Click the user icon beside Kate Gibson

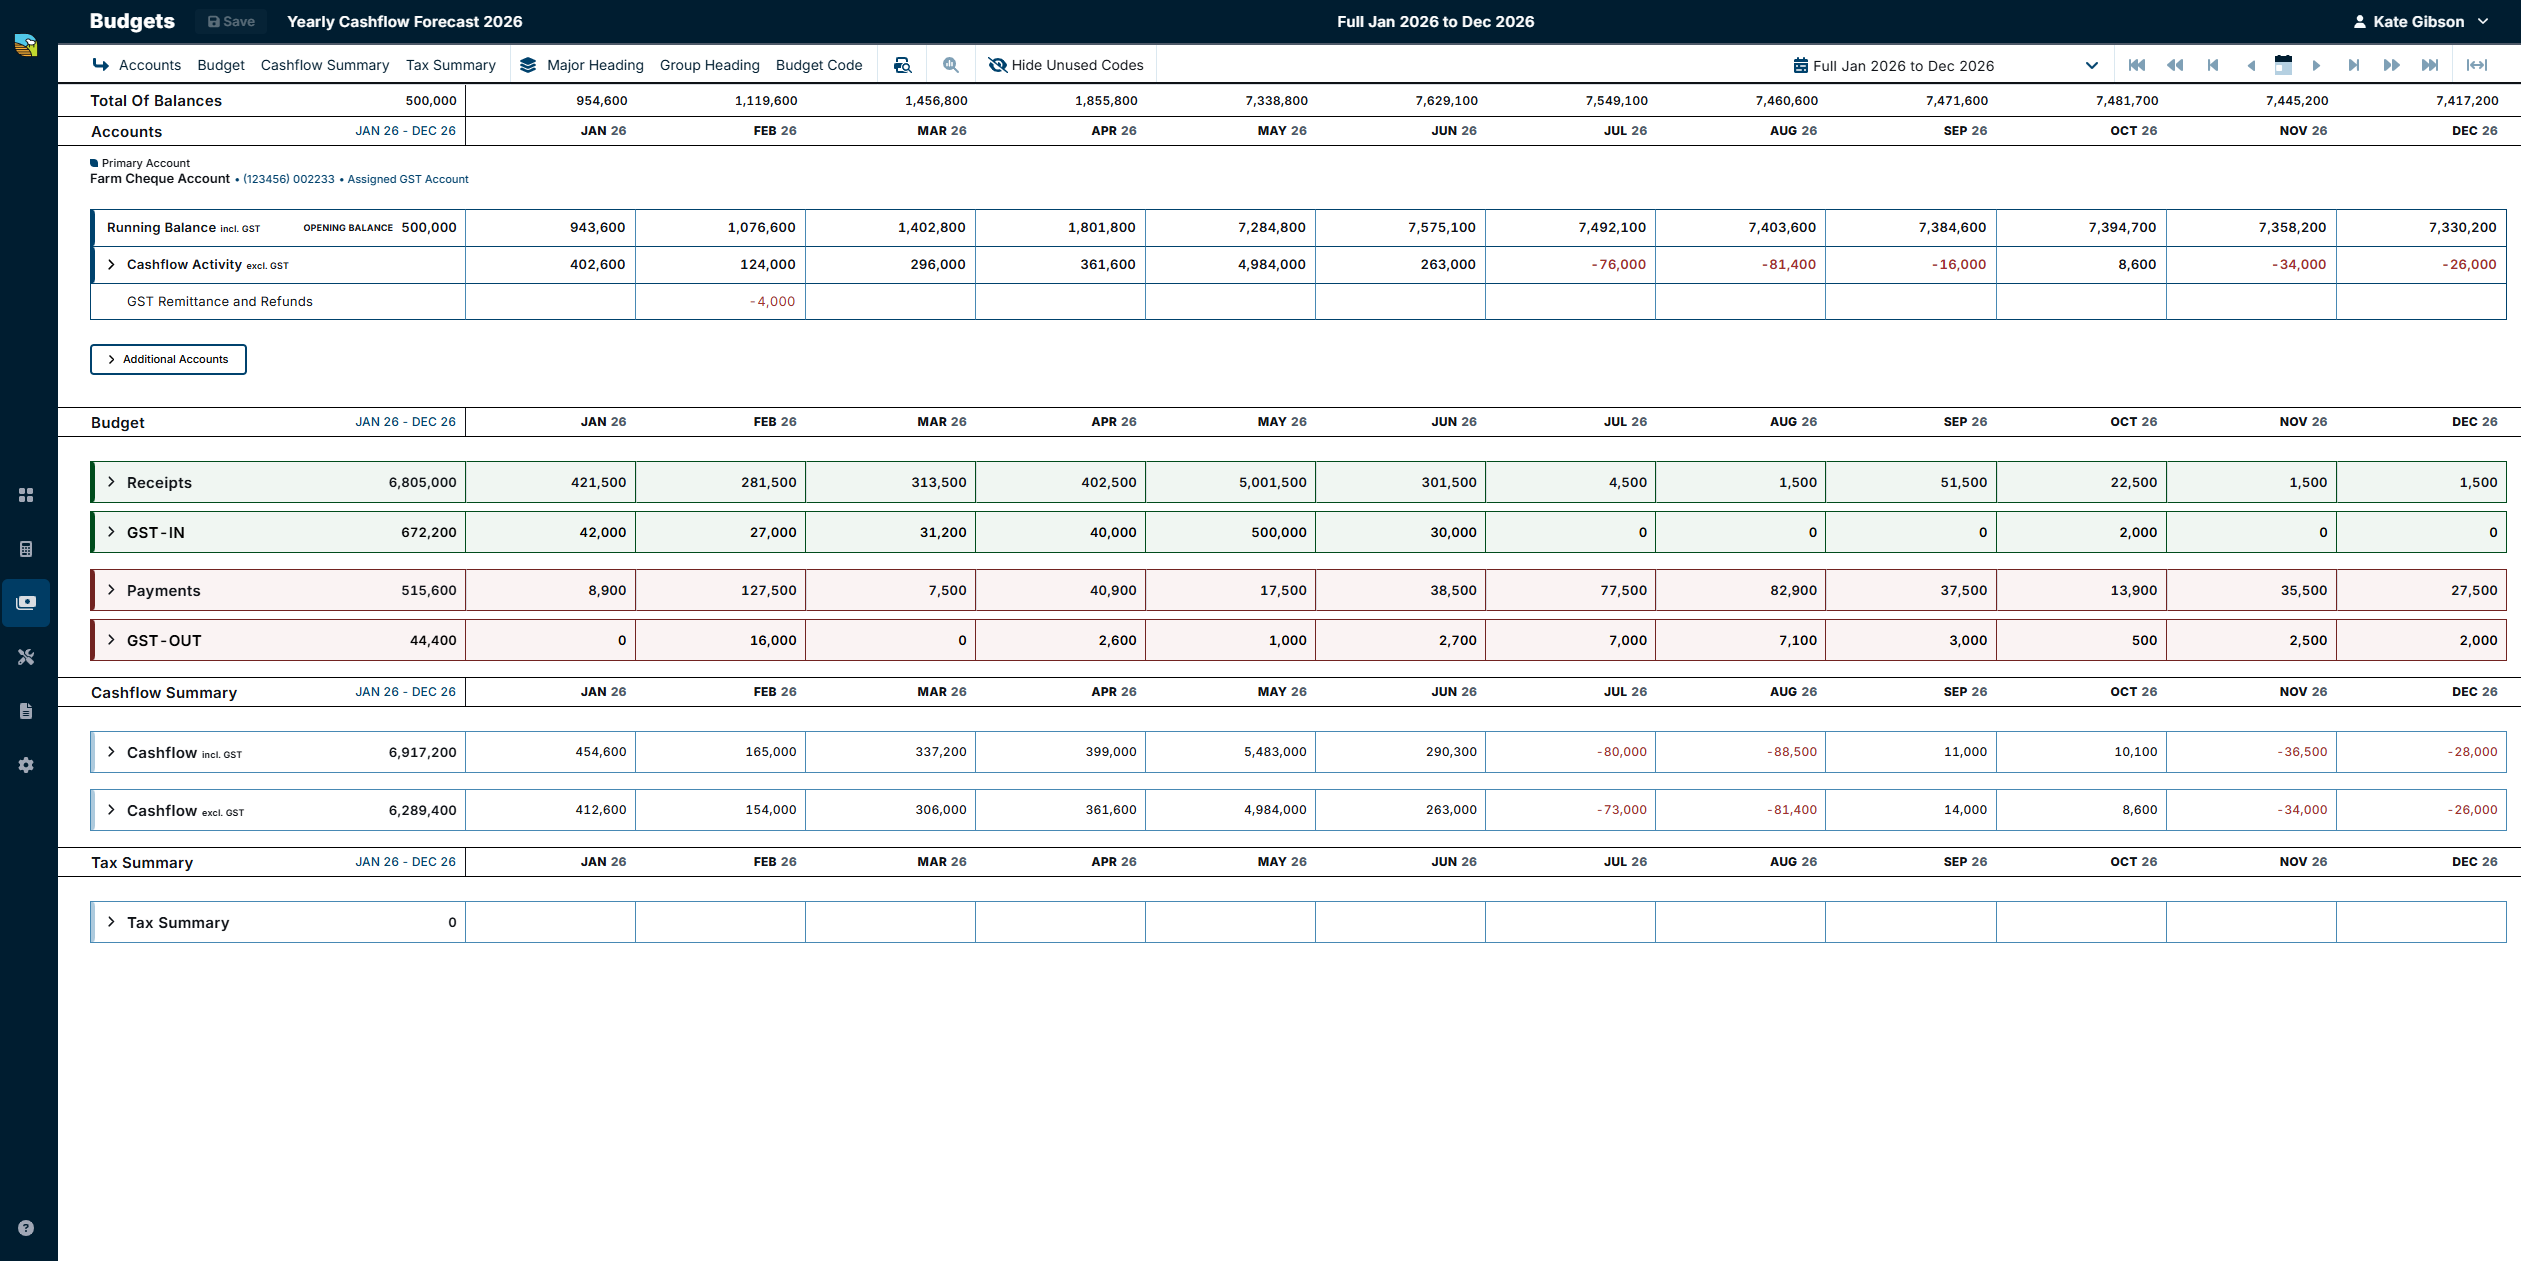[2360, 21]
